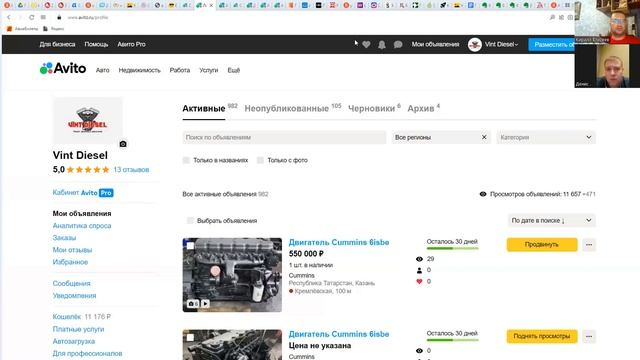Open Кабинет Avito Pro link

[x=83, y=193]
